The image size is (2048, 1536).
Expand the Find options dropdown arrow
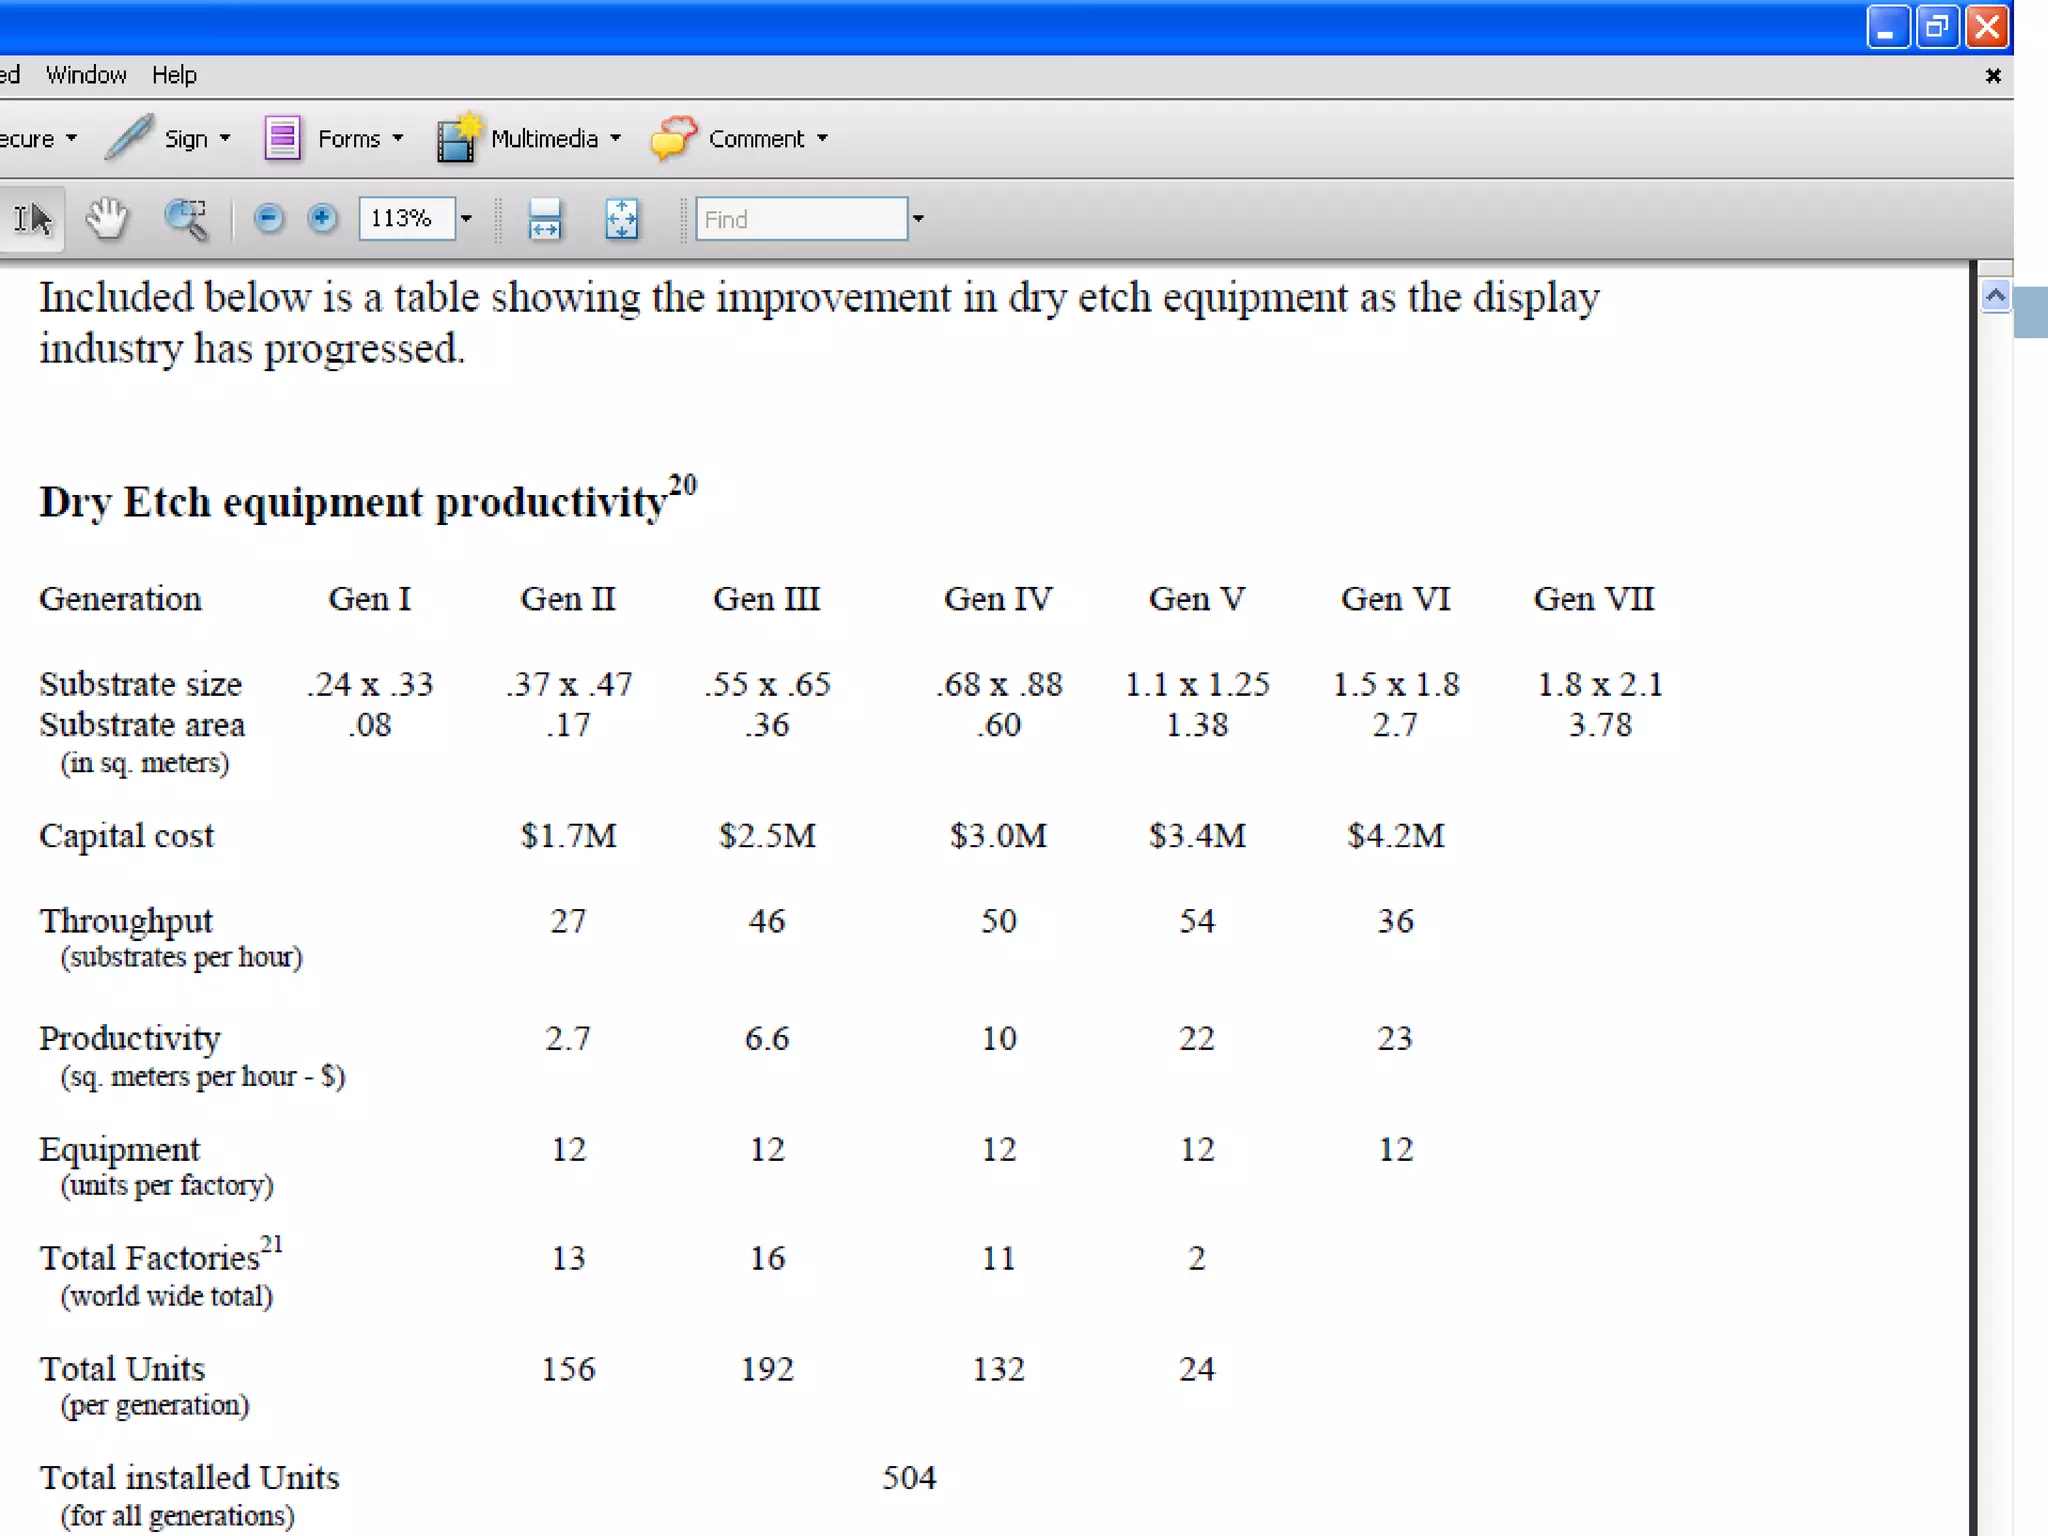point(918,218)
